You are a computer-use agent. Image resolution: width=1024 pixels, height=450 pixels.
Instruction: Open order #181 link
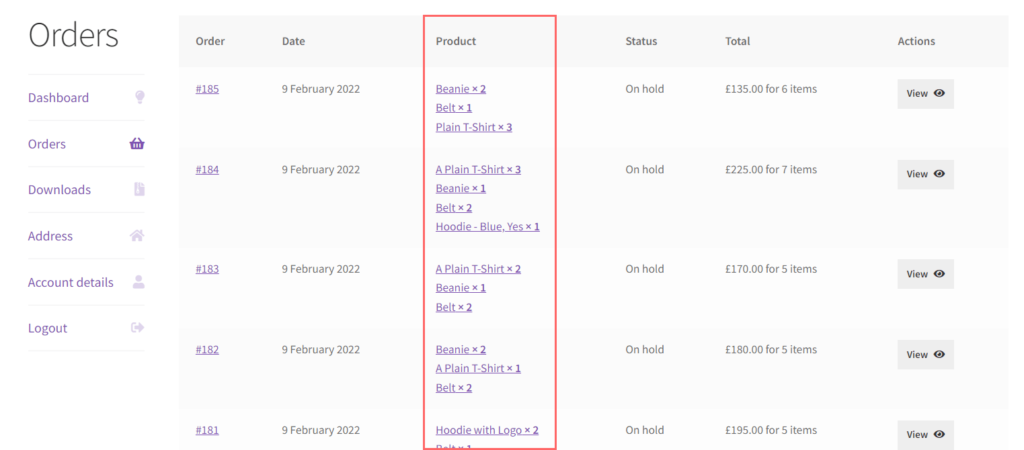coord(207,430)
